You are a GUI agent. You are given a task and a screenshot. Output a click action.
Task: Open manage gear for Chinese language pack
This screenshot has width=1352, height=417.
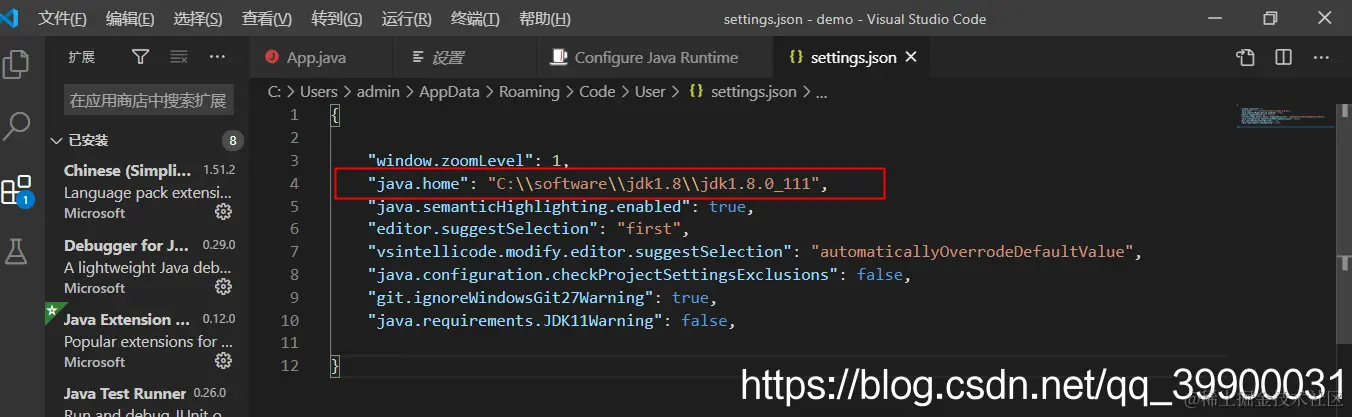click(x=224, y=212)
